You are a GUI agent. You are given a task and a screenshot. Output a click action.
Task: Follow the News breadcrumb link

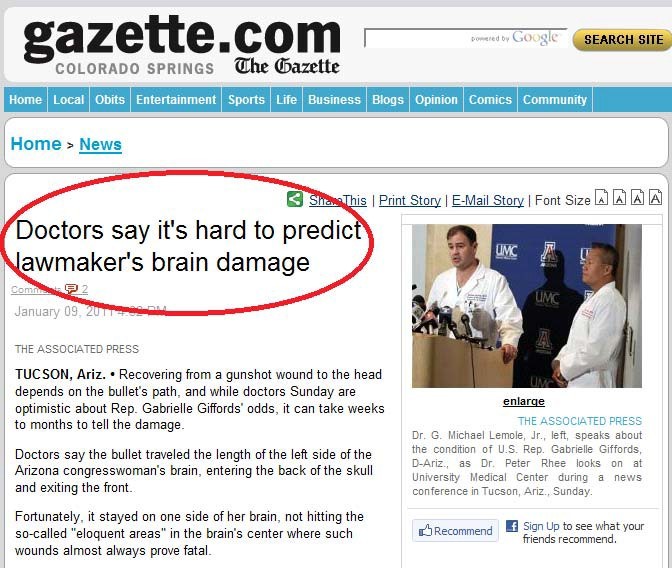(x=100, y=144)
